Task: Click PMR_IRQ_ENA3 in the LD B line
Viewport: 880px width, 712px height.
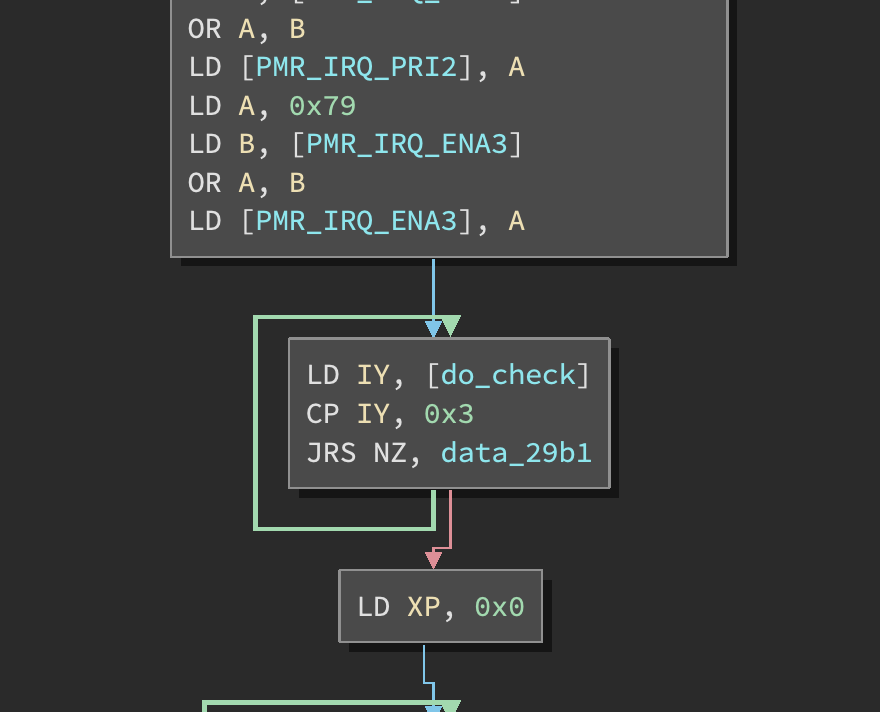Action: coord(407,144)
